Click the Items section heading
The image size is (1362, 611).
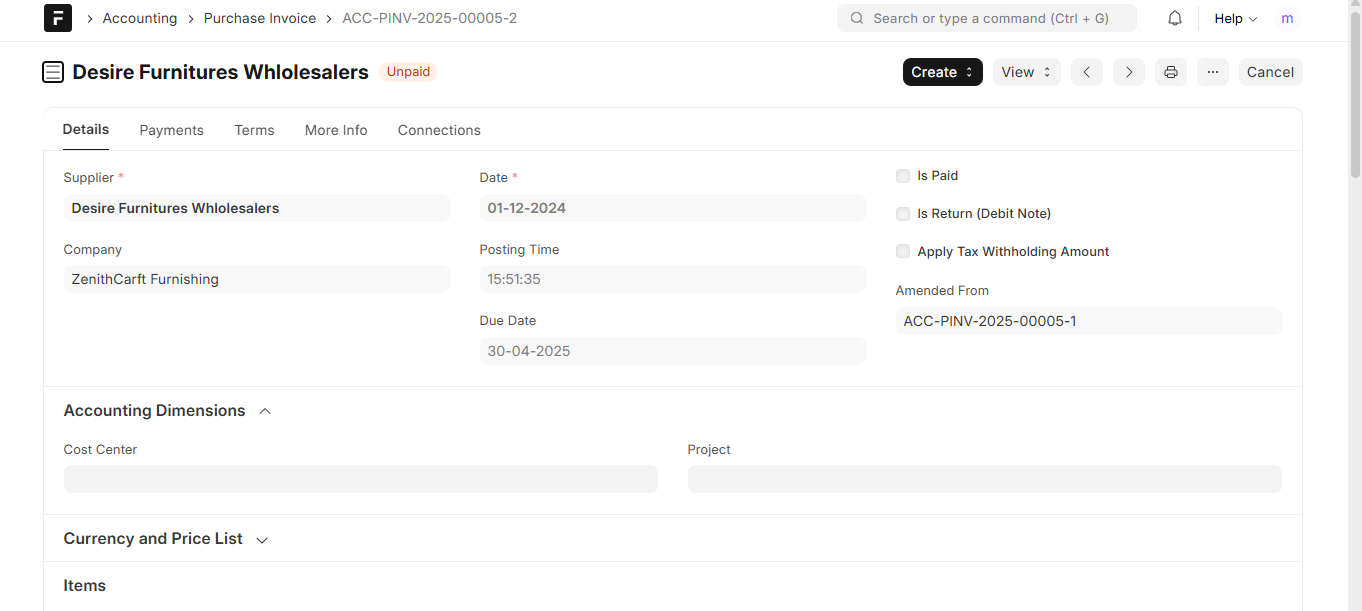coord(85,586)
